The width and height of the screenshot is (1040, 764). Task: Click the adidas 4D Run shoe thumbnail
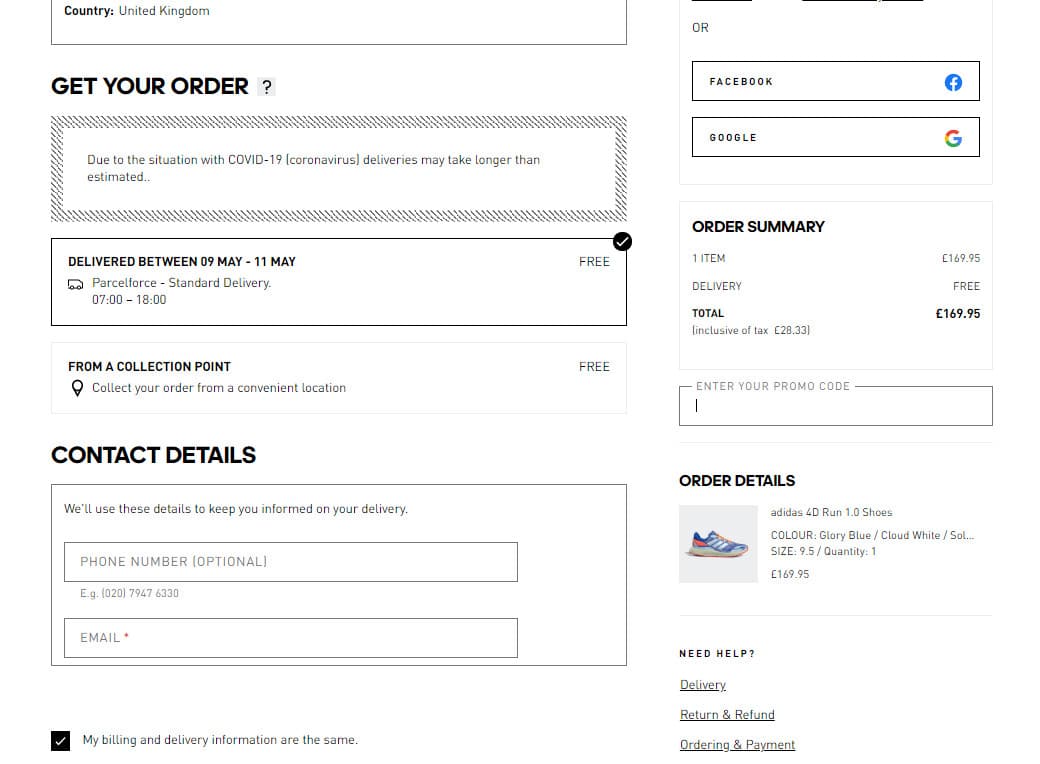718,543
